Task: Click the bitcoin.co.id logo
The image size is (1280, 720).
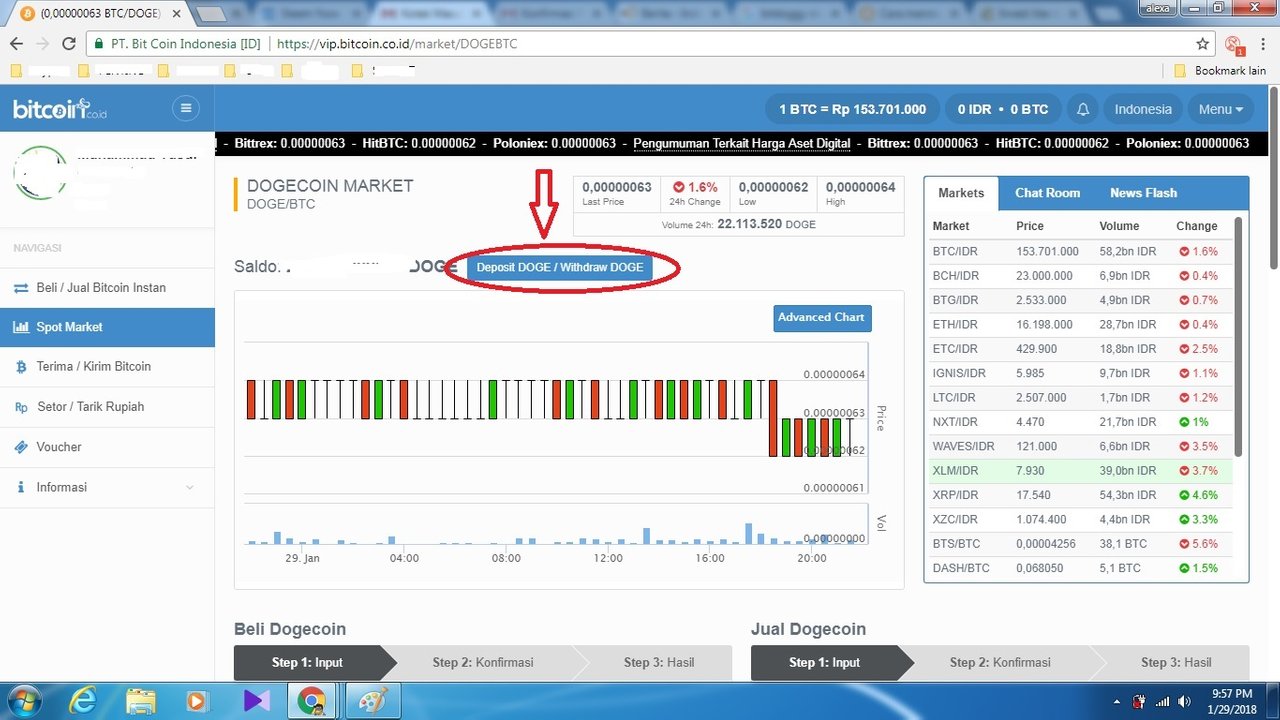Action: [x=60, y=109]
